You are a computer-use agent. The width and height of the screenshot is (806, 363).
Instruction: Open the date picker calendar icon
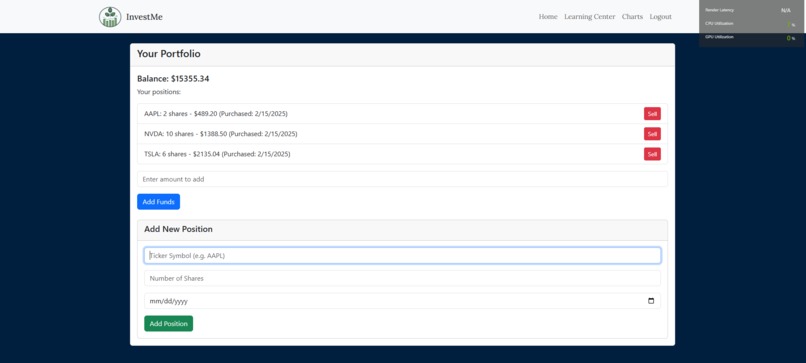click(651, 301)
